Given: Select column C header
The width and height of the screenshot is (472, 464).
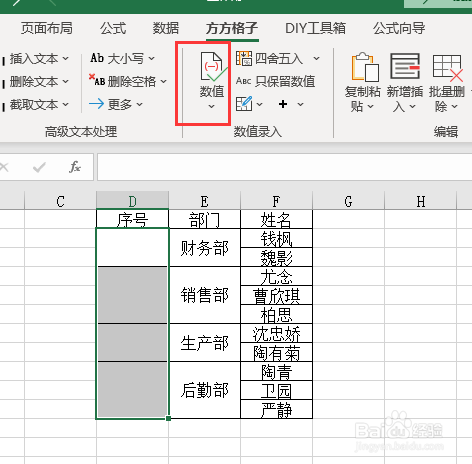Looking at the screenshot, I should [60, 201].
